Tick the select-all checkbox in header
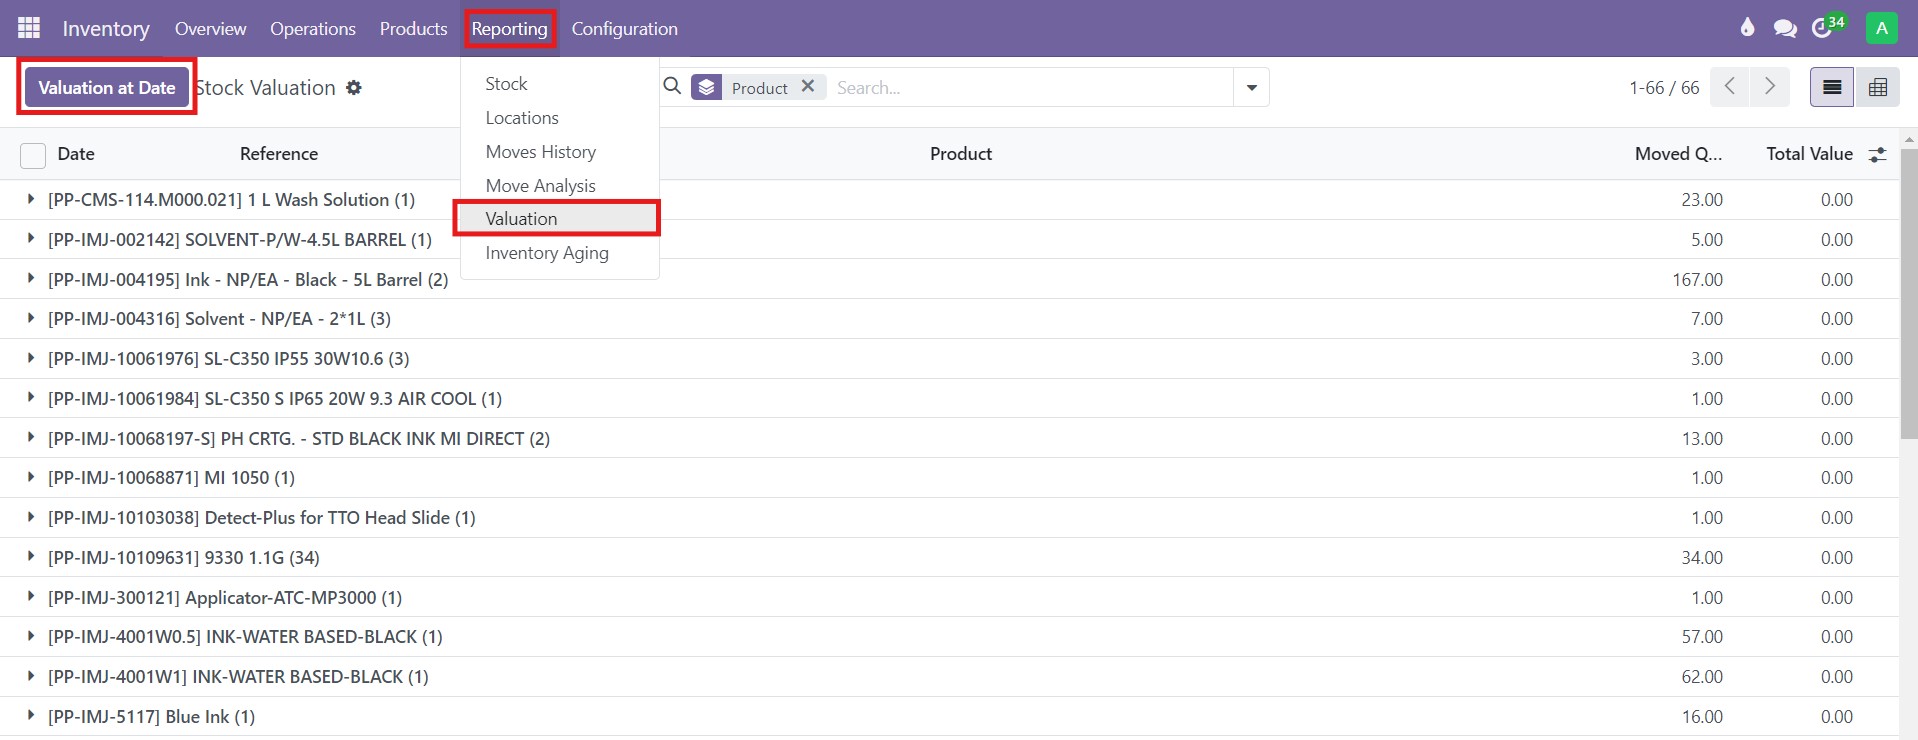This screenshot has width=1918, height=740. point(33,155)
